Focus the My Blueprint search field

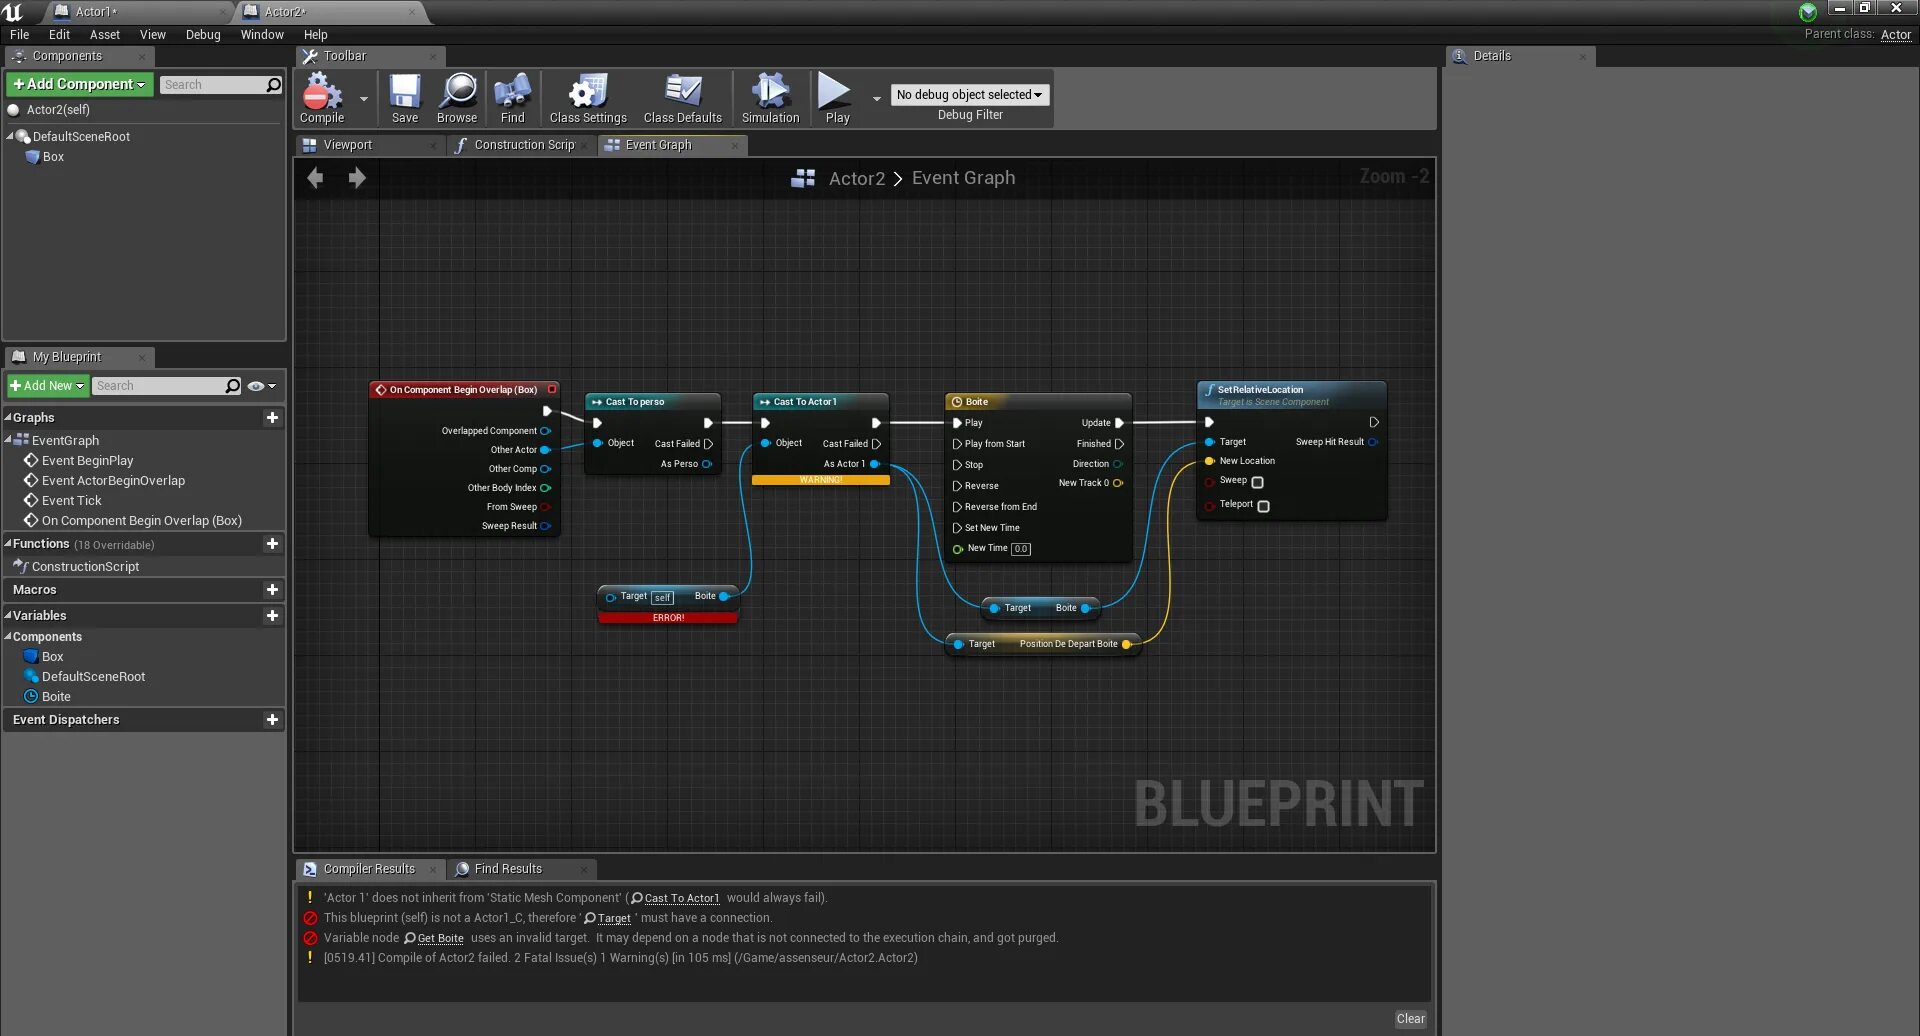(x=158, y=386)
